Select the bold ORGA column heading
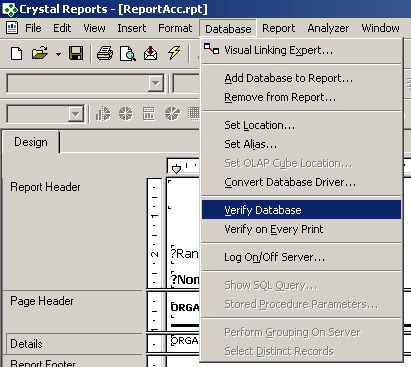The height and width of the screenshot is (367, 411). pyautogui.click(x=185, y=307)
